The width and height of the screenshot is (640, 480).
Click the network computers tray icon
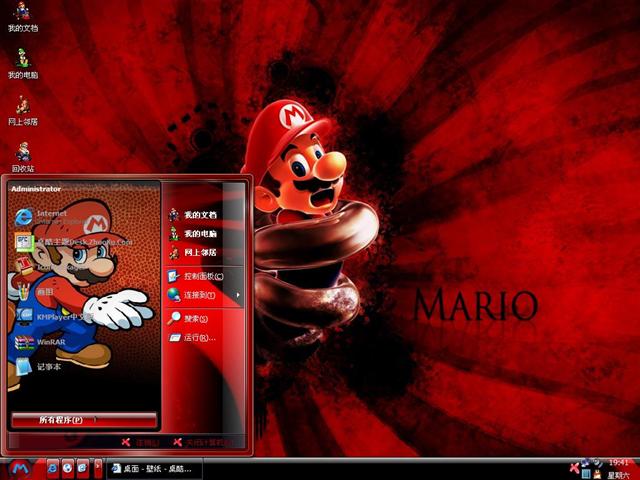585,463
